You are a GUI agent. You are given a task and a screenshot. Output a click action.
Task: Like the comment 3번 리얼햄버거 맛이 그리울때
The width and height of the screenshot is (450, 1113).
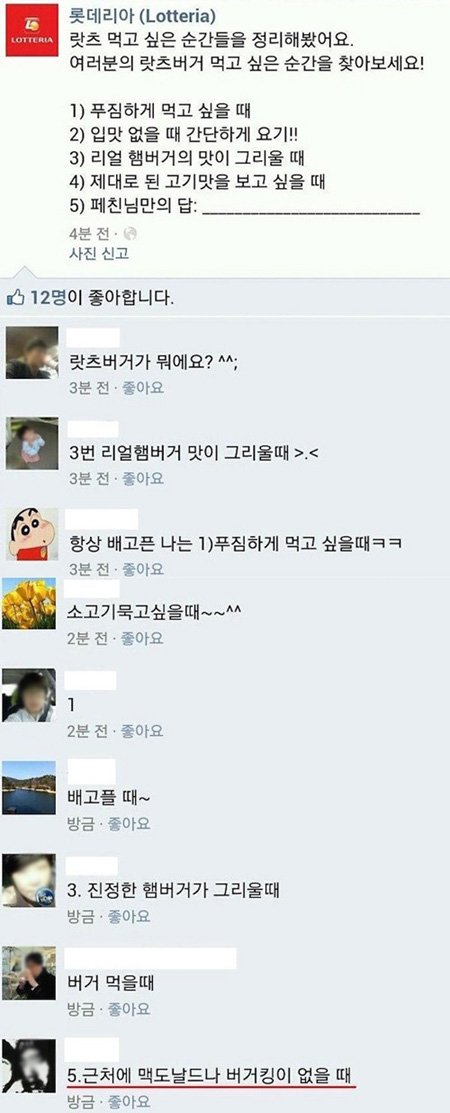click(143, 478)
